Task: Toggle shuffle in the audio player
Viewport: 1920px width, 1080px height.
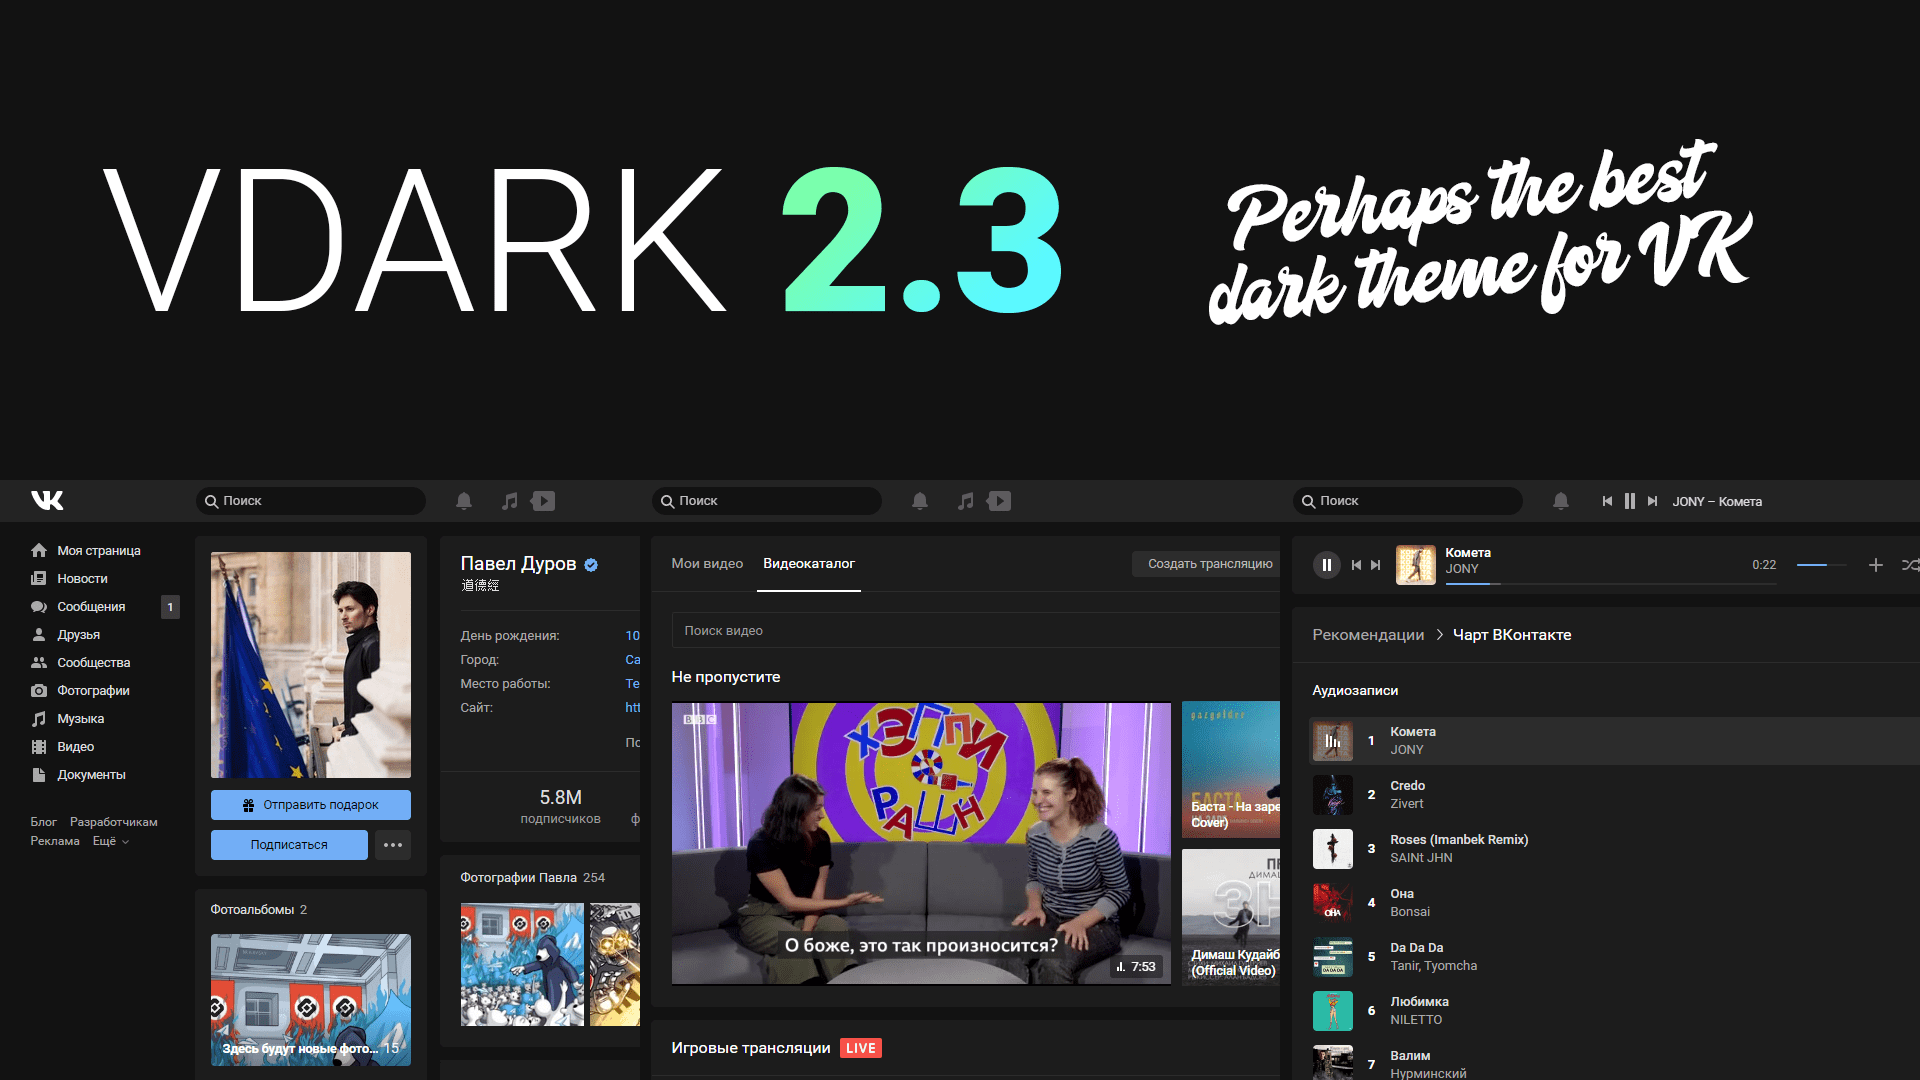Action: click(1910, 565)
